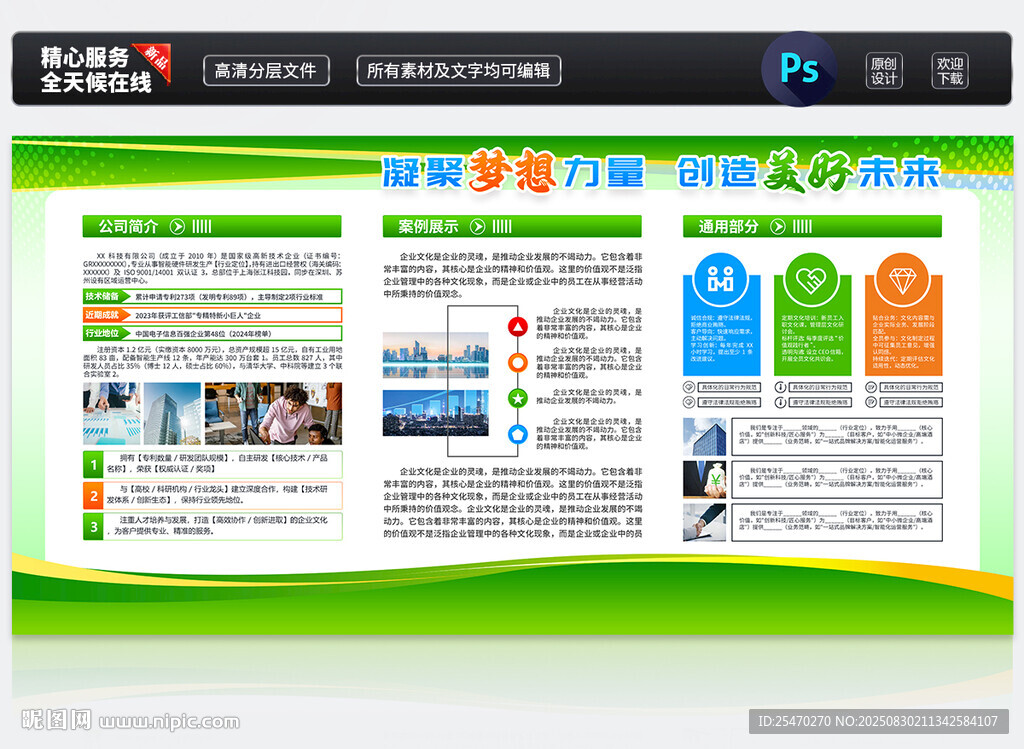
Task: Open the photo of hands over charts
Action: 112,414
